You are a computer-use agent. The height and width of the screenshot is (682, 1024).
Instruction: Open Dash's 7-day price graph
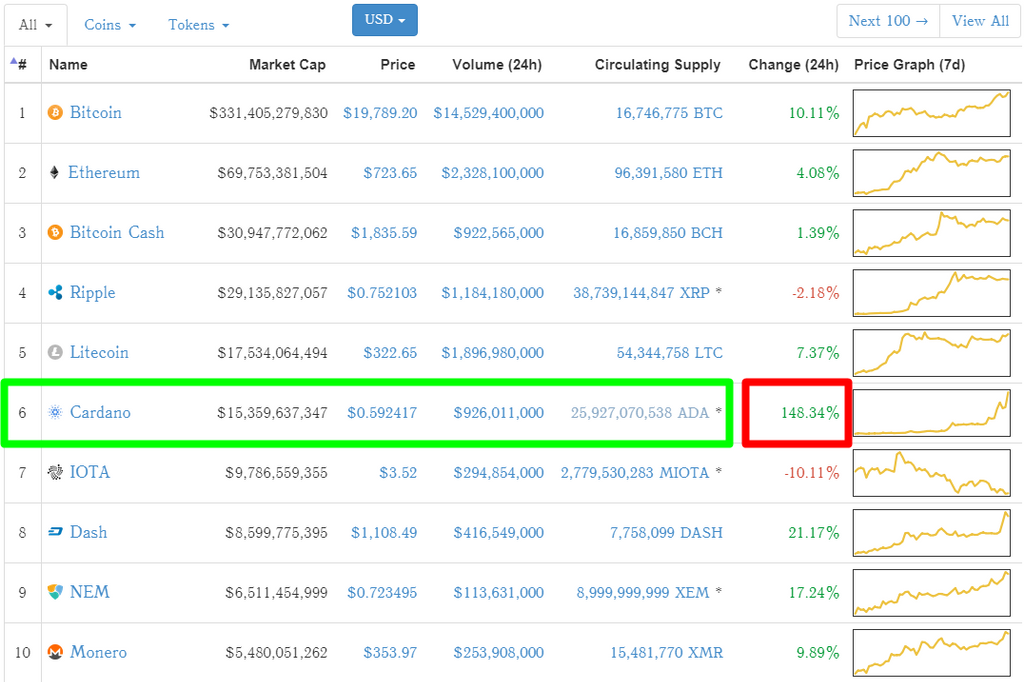pyautogui.click(x=932, y=532)
